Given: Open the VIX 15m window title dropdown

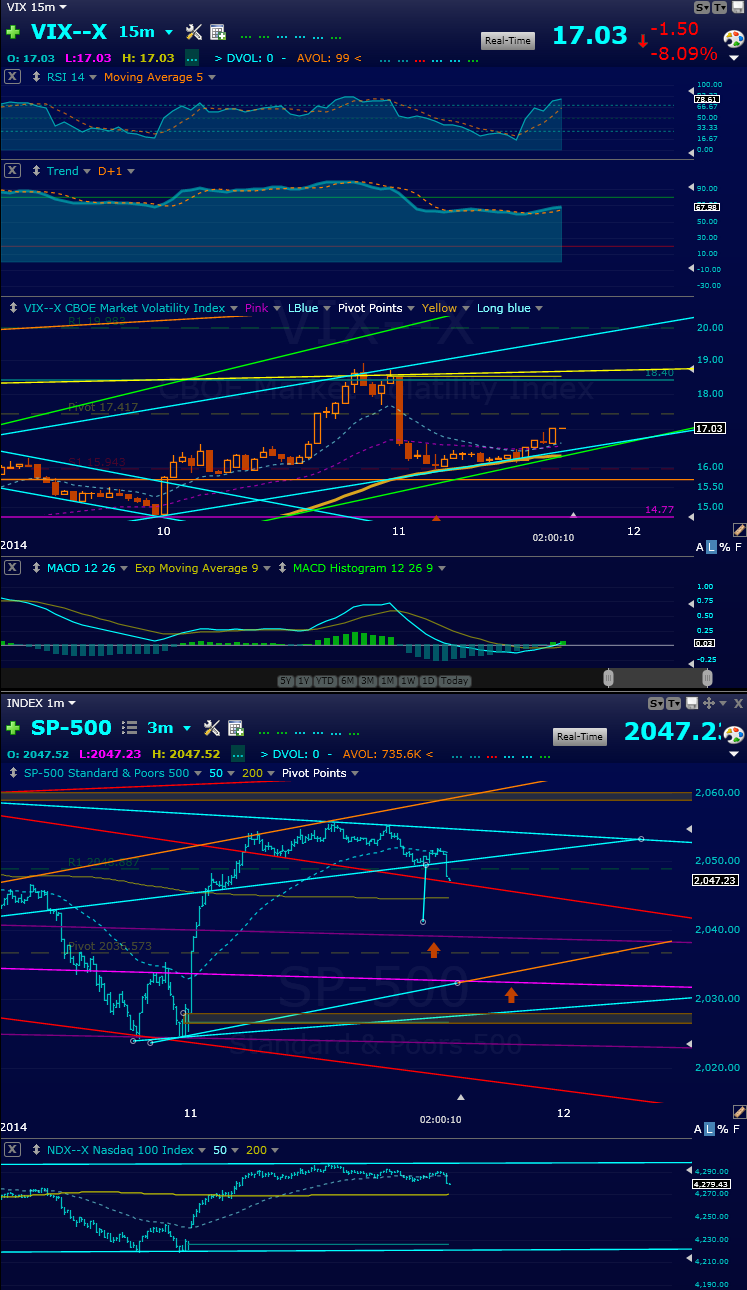Looking at the screenshot, I should tap(64, 8).
